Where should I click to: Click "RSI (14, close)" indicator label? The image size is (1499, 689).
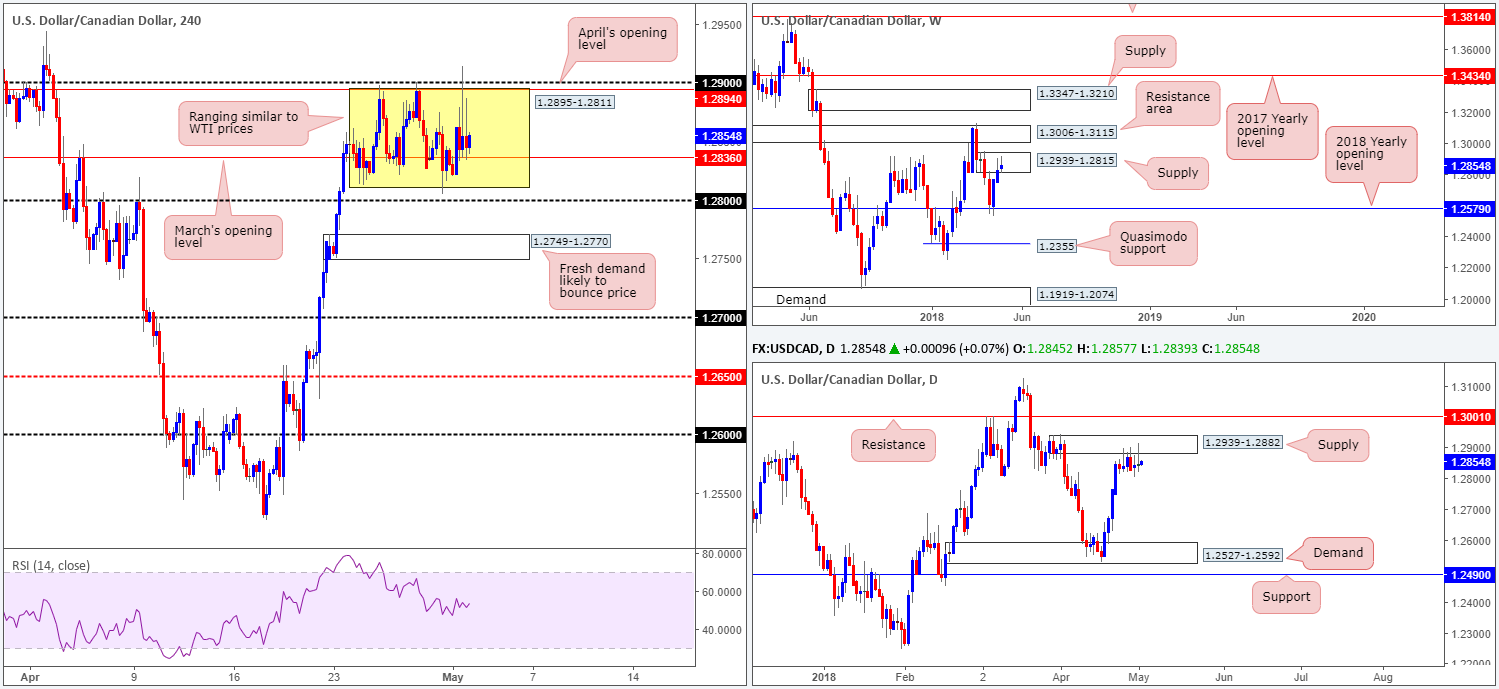51,566
